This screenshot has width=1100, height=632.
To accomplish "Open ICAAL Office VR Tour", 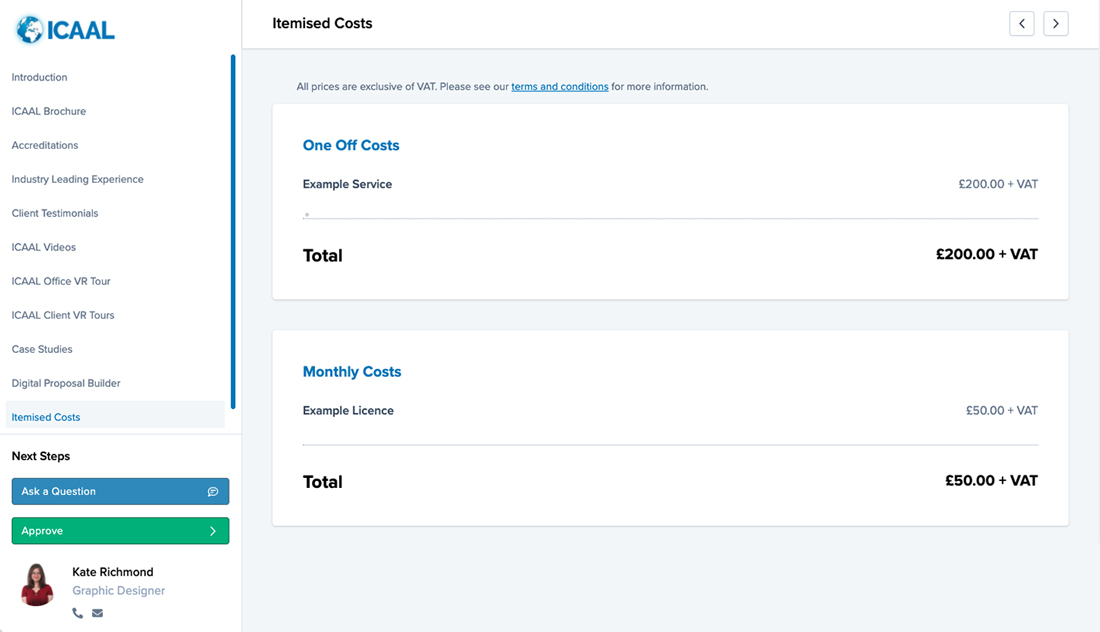I will (61, 281).
